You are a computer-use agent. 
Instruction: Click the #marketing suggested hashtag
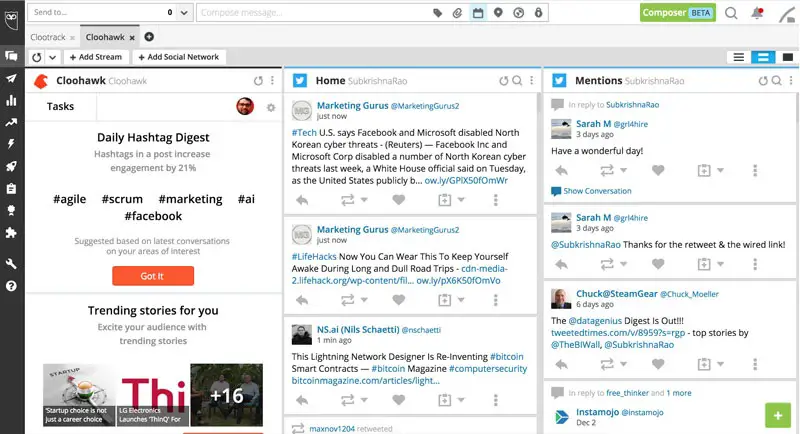(190, 199)
